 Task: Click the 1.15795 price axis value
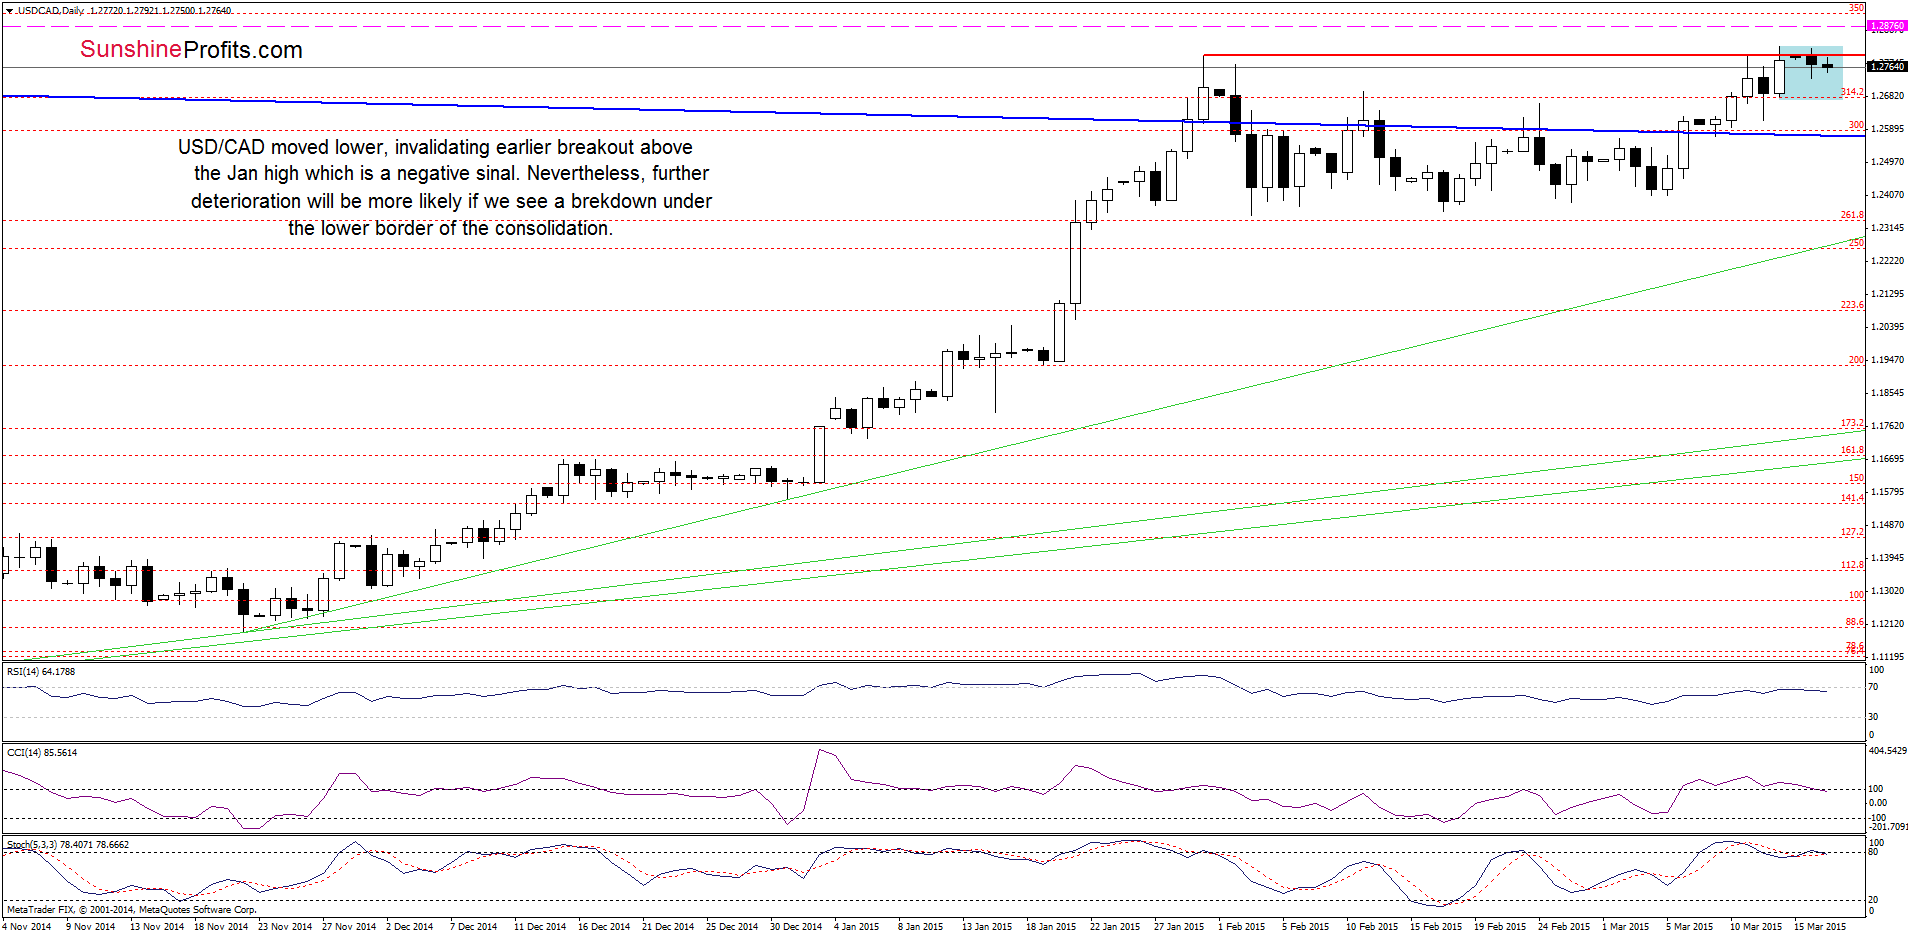[1887, 492]
